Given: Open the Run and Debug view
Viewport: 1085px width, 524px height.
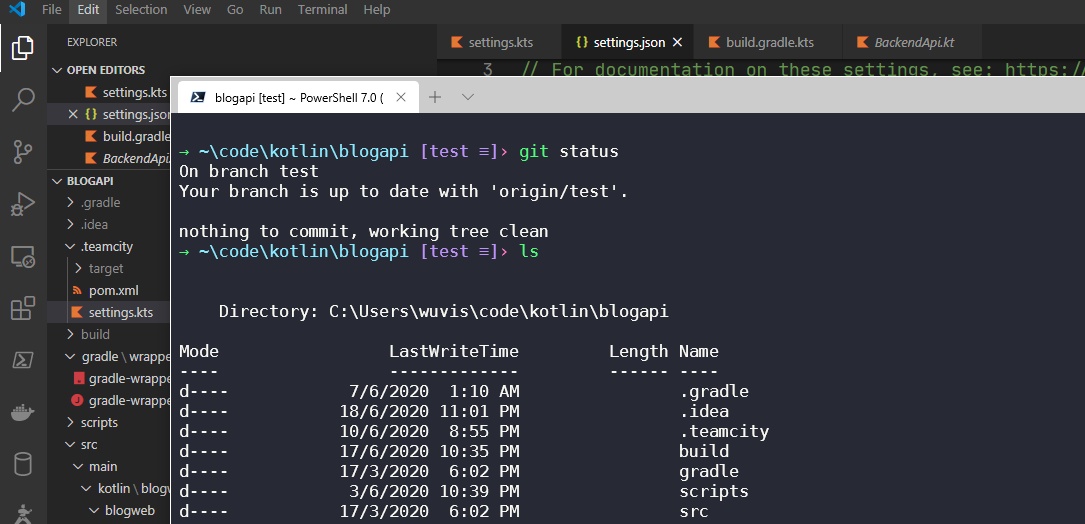Looking at the screenshot, I should pos(22,204).
